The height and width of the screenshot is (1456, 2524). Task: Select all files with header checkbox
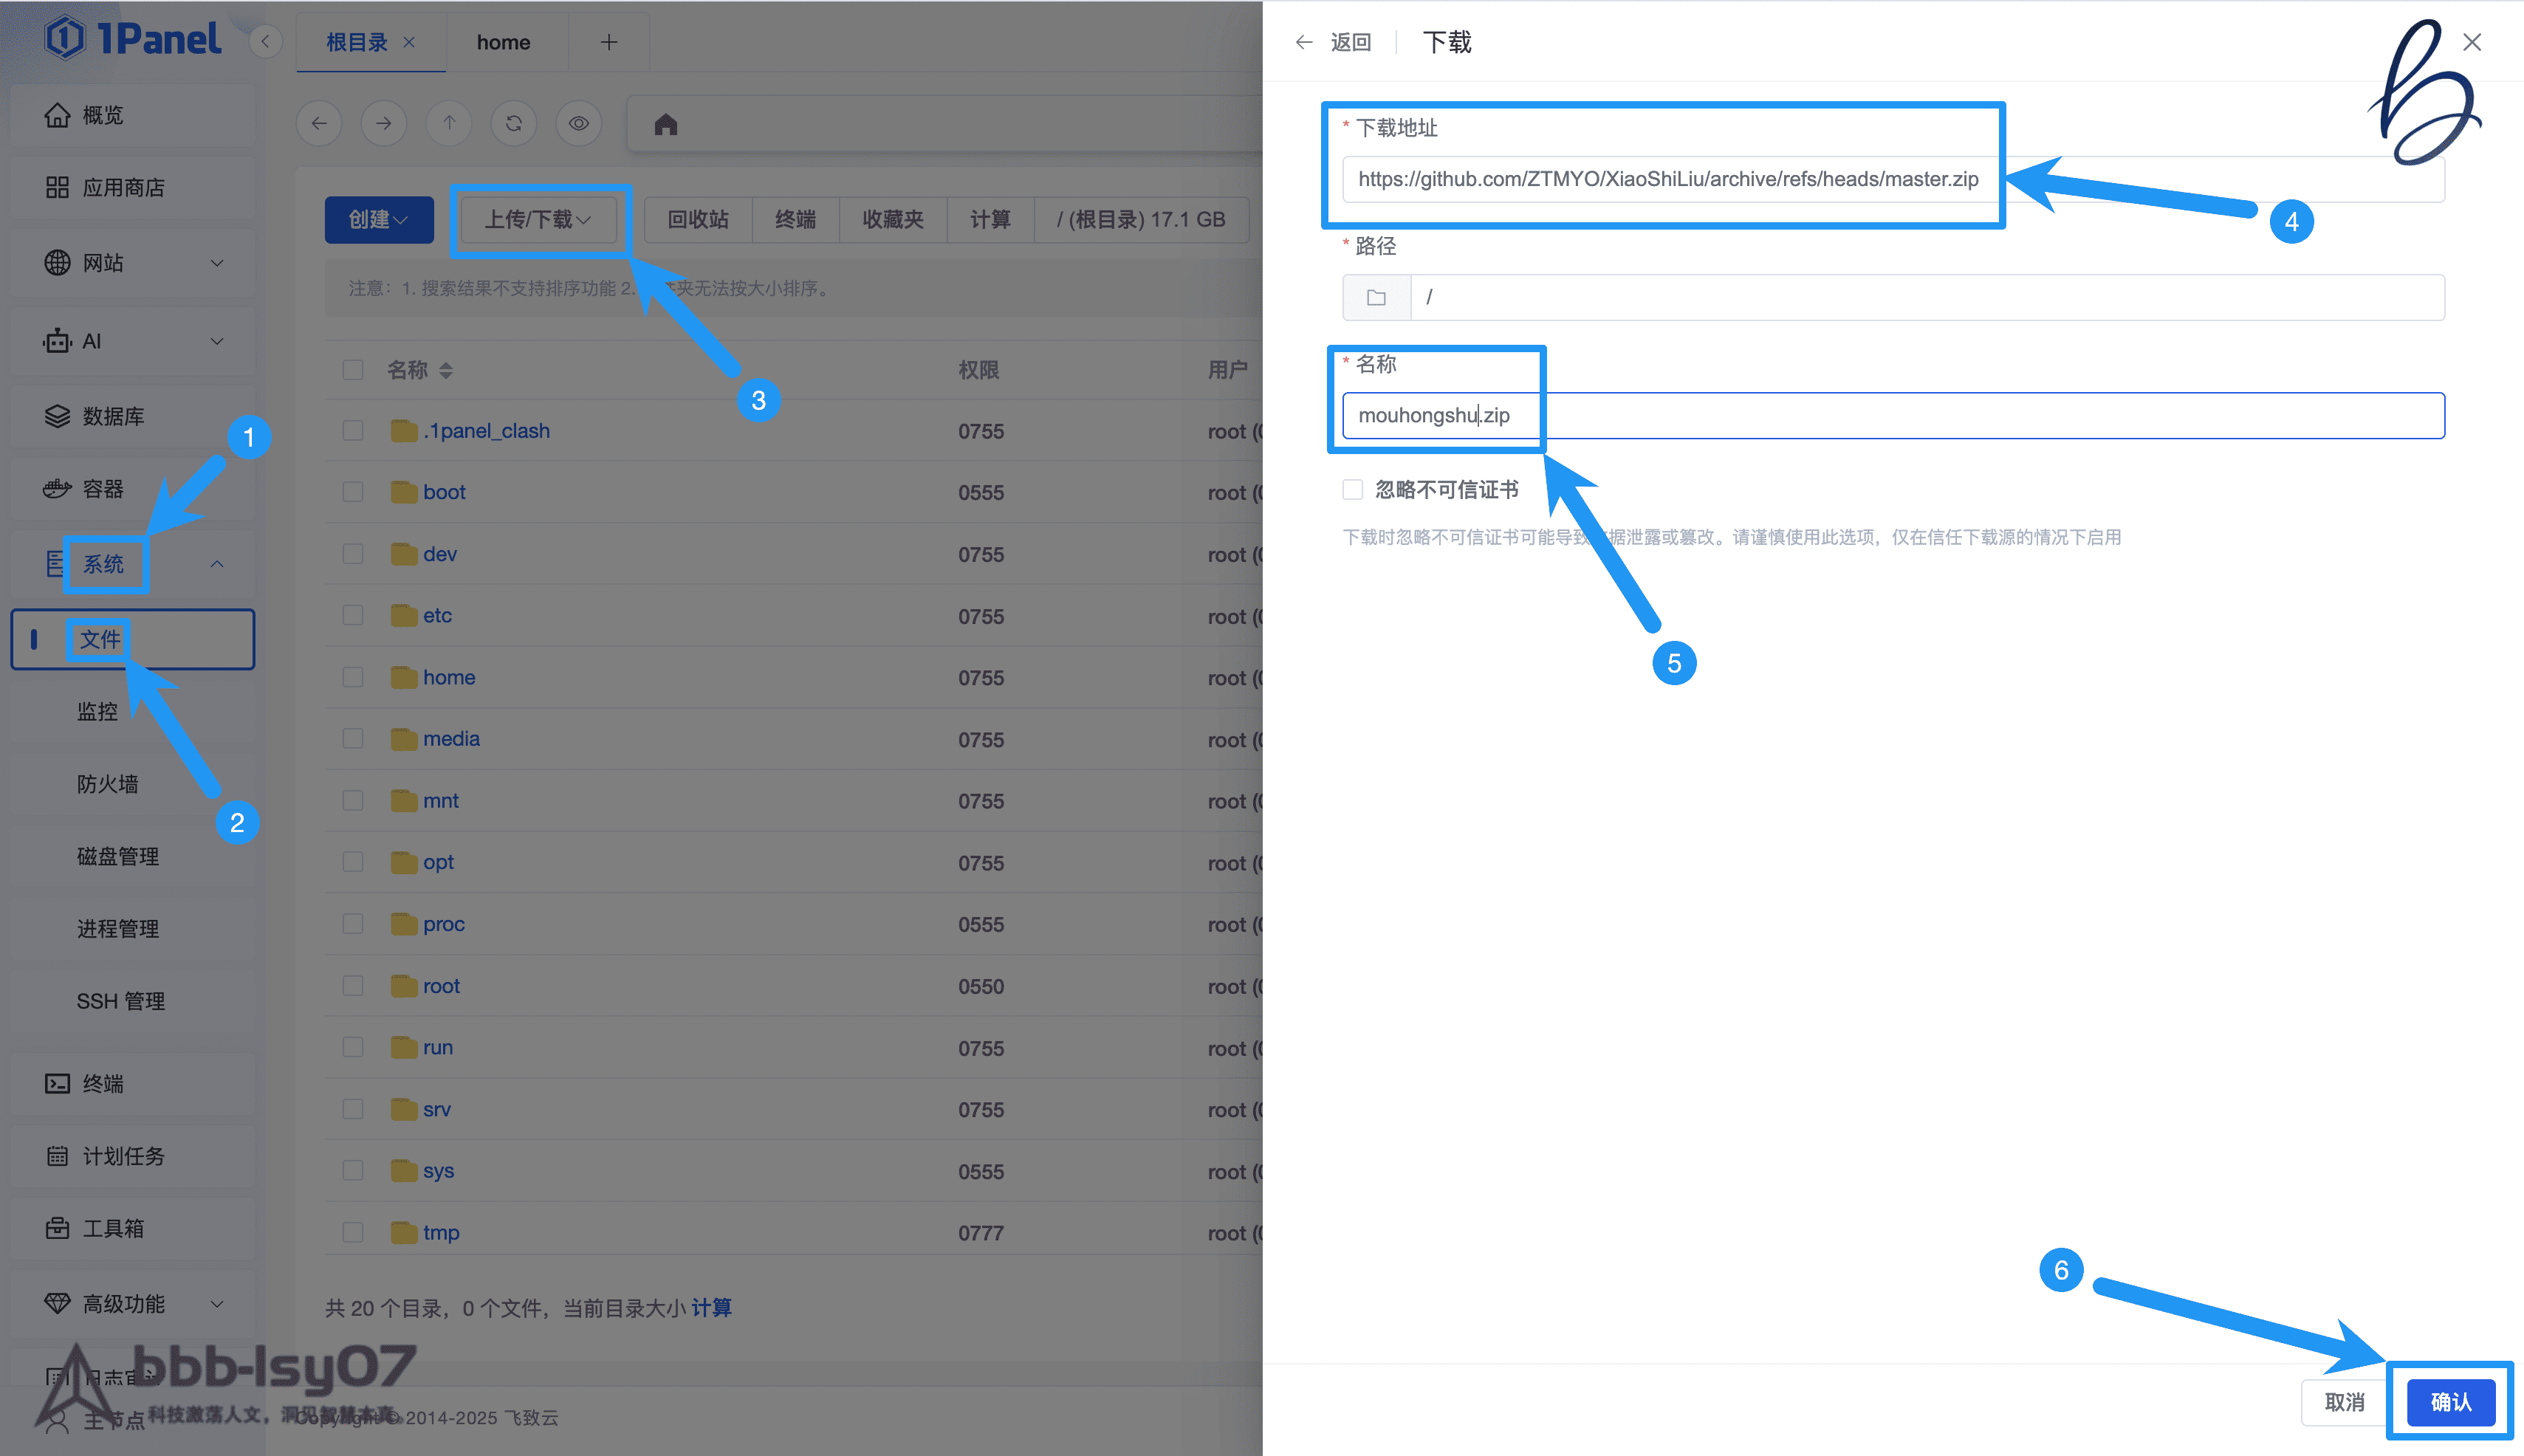[x=353, y=370]
